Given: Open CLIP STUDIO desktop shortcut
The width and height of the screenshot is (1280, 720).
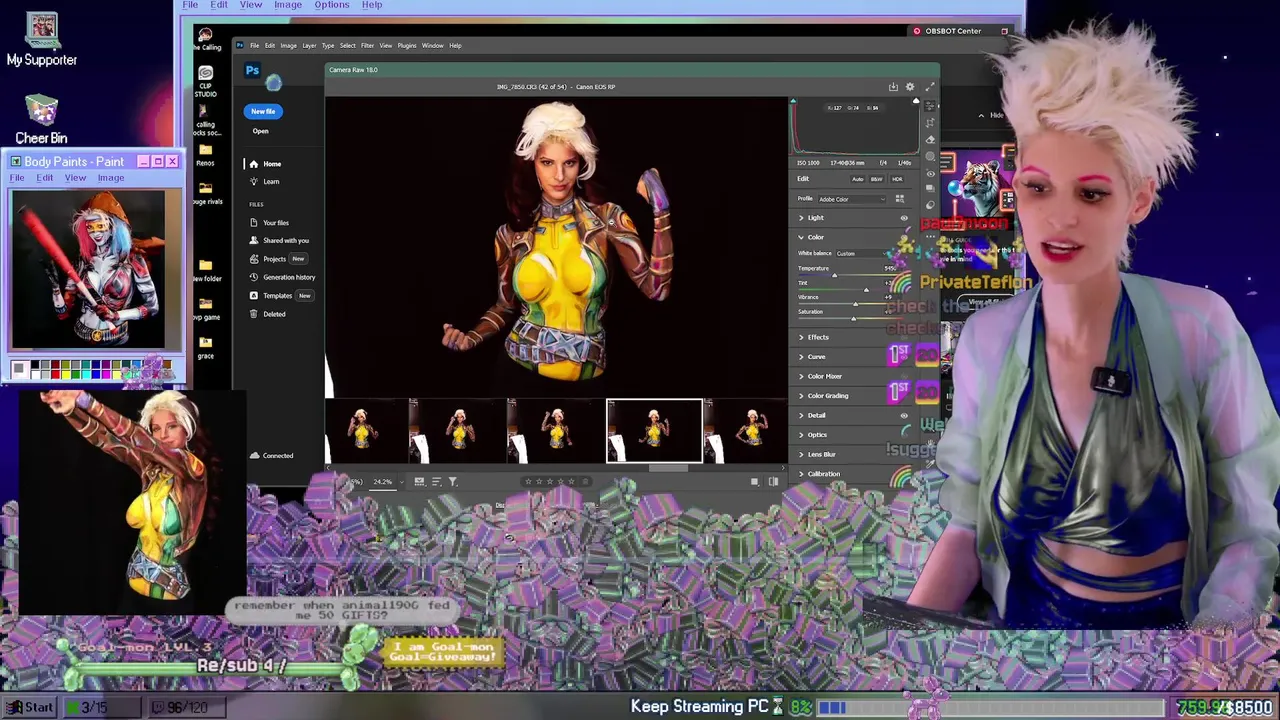Looking at the screenshot, I should (205, 82).
